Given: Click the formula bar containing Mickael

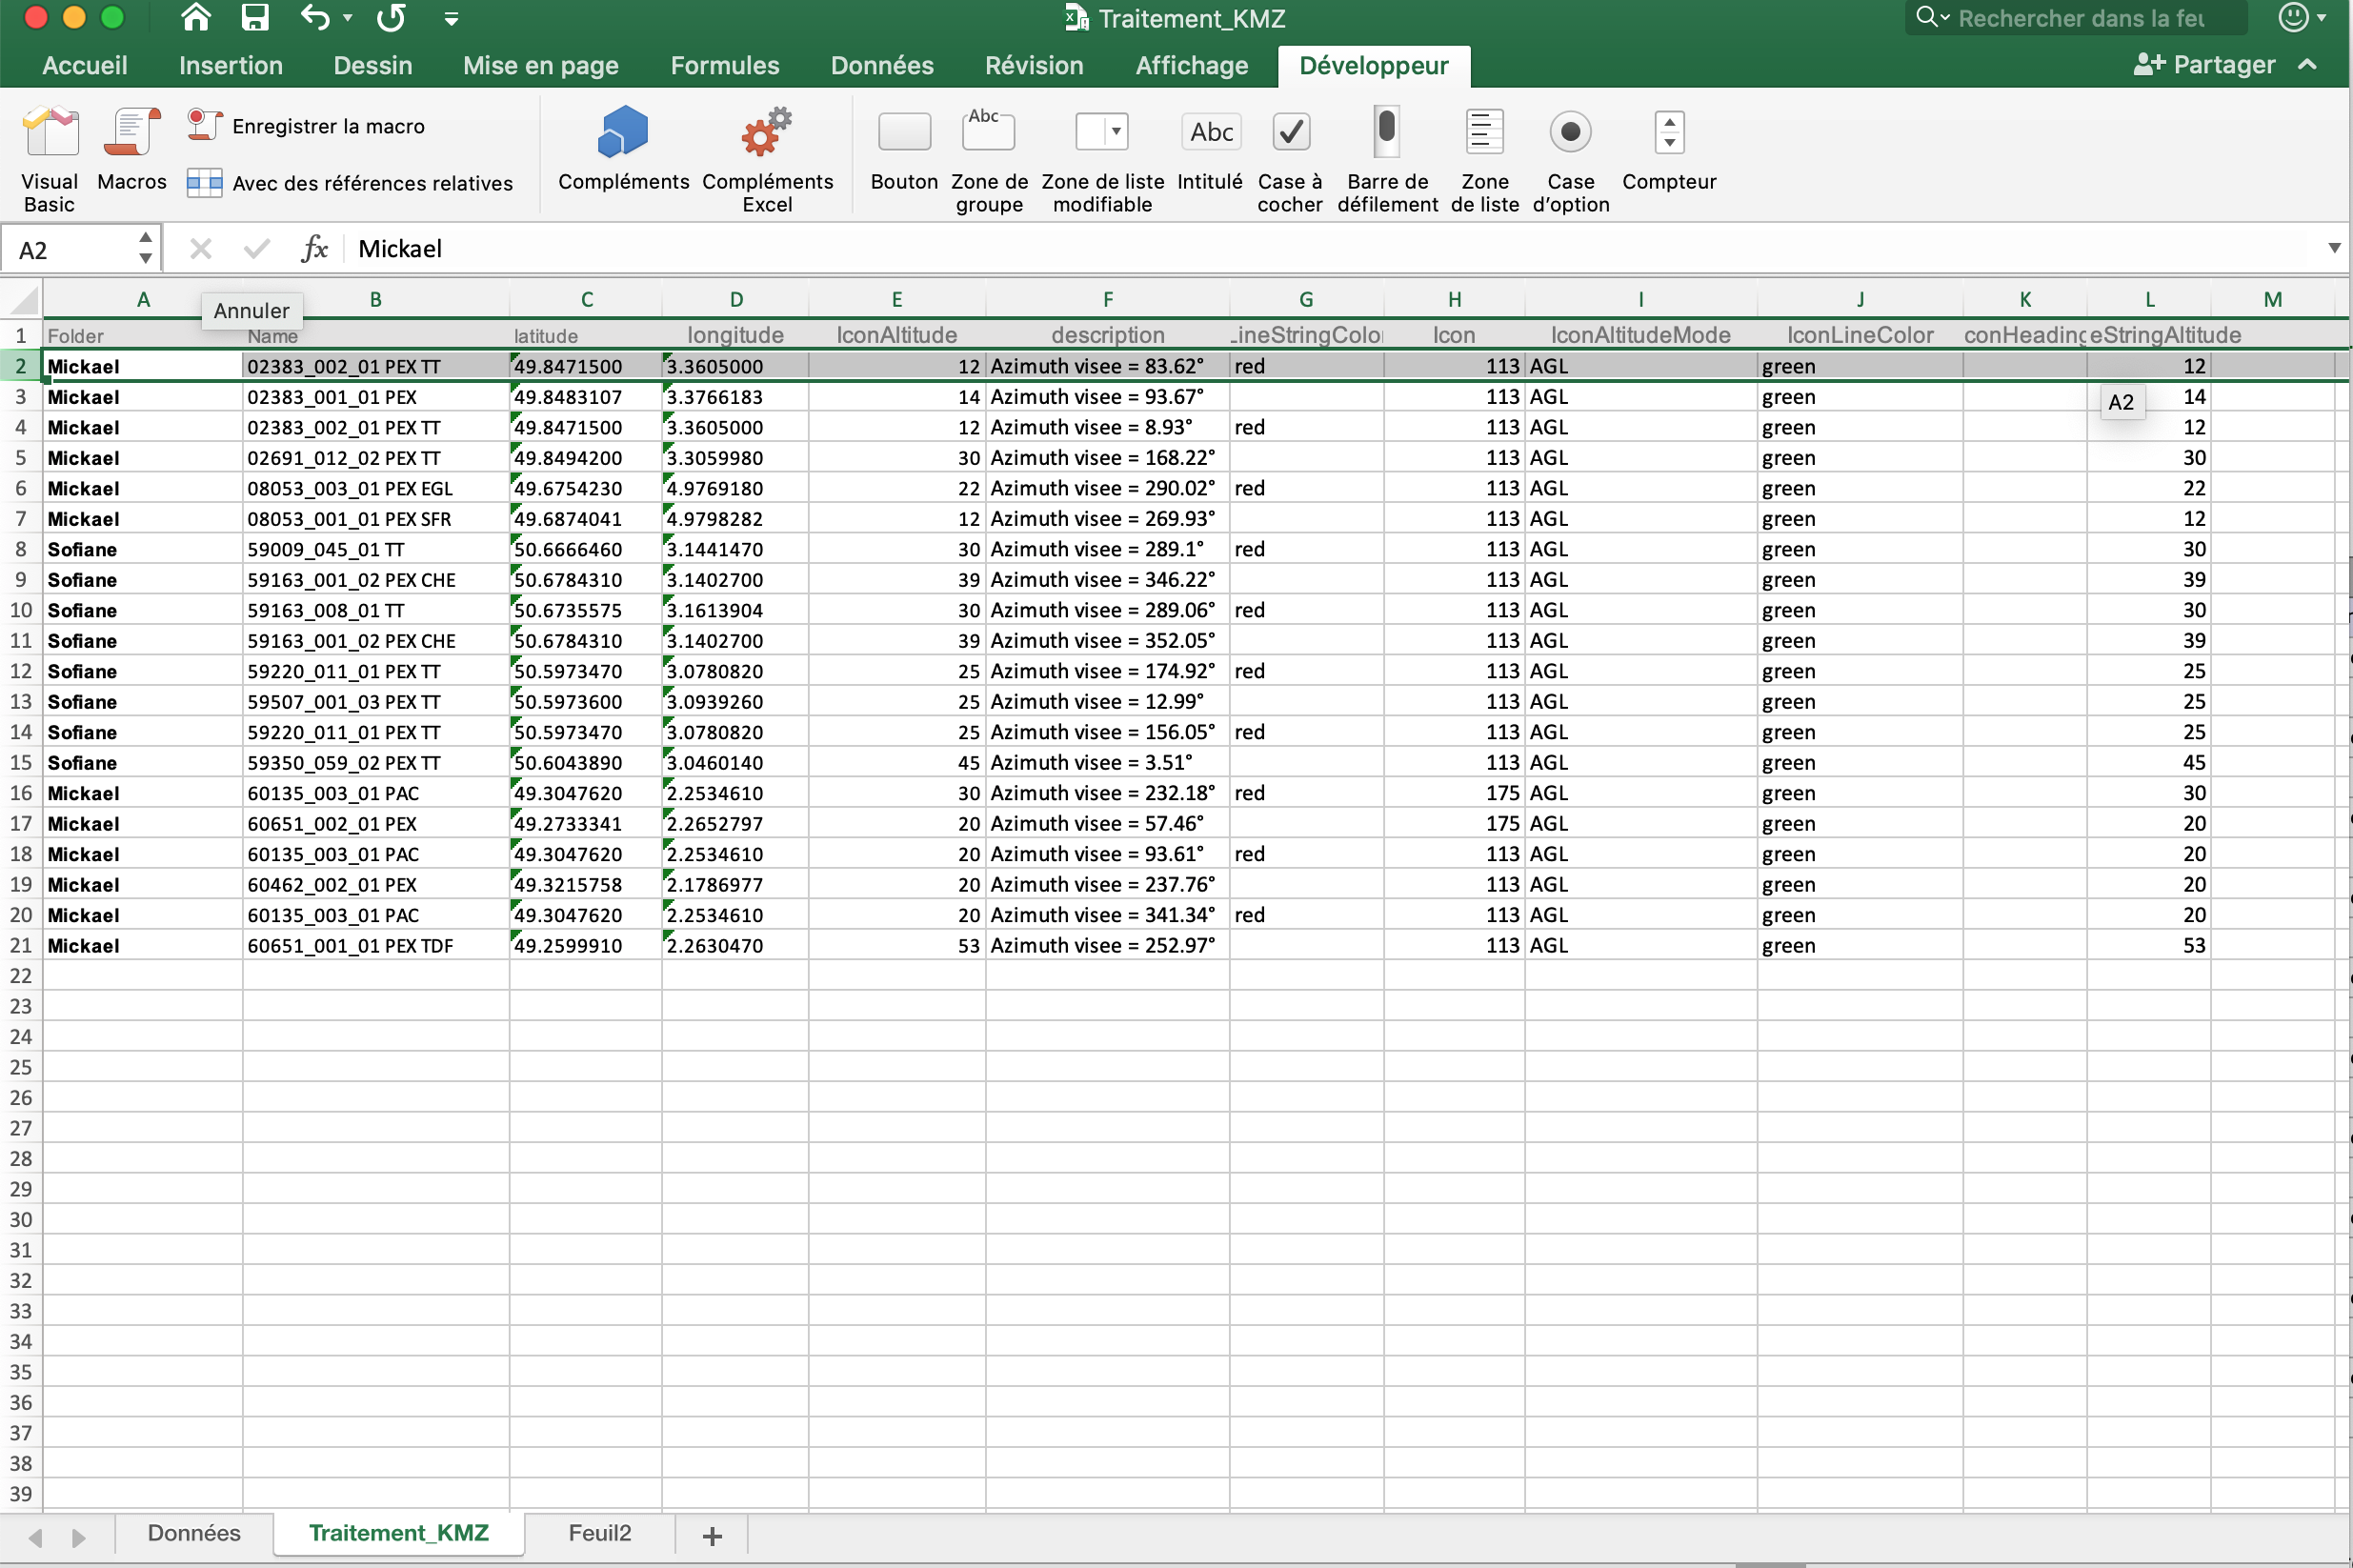Looking at the screenshot, I should pyautogui.click(x=1330, y=249).
